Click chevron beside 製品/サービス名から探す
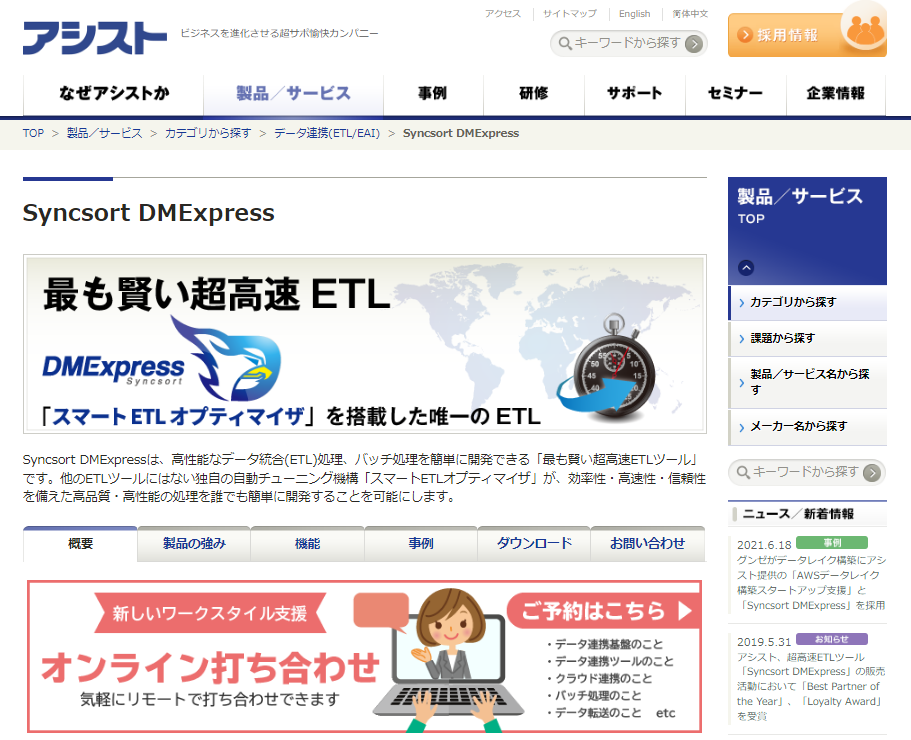Image resolution: width=911 pixels, height=740 pixels. point(742,383)
